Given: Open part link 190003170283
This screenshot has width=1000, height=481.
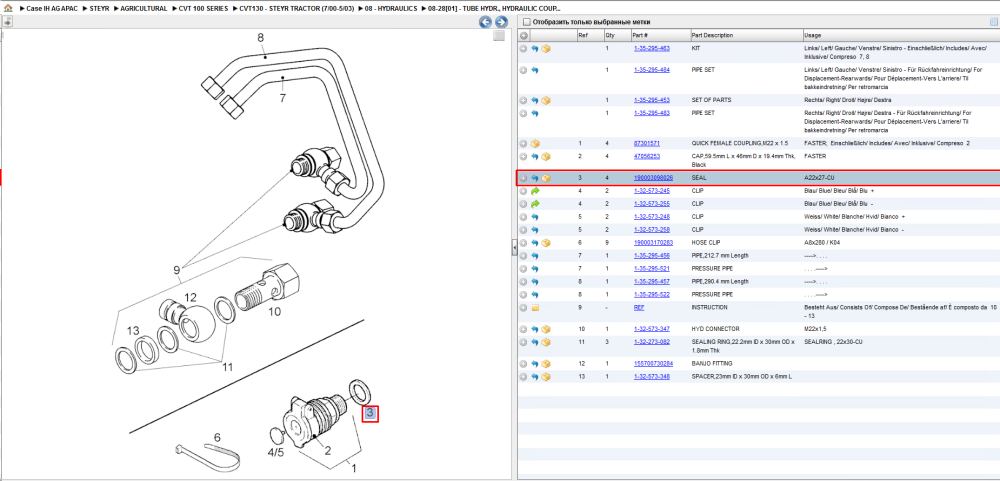Looking at the screenshot, I should (x=652, y=242).
